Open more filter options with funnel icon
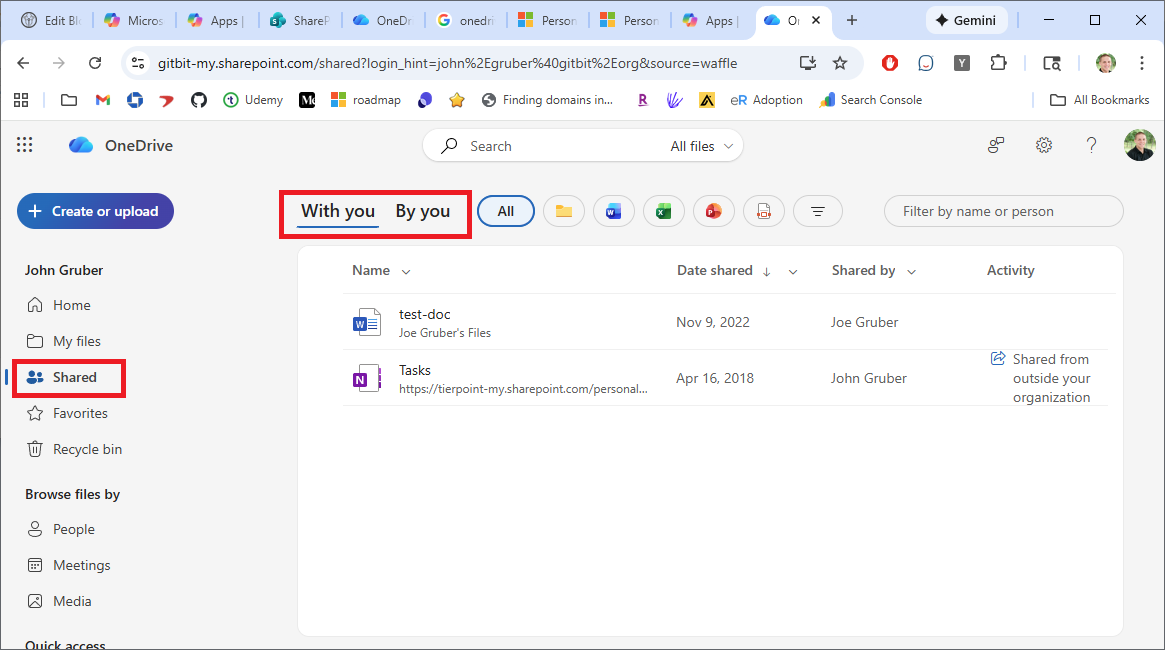 click(817, 211)
